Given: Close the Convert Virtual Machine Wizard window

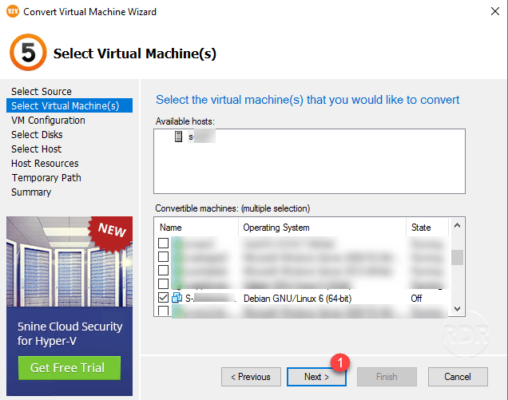Looking at the screenshot, I should coord(495,11).
